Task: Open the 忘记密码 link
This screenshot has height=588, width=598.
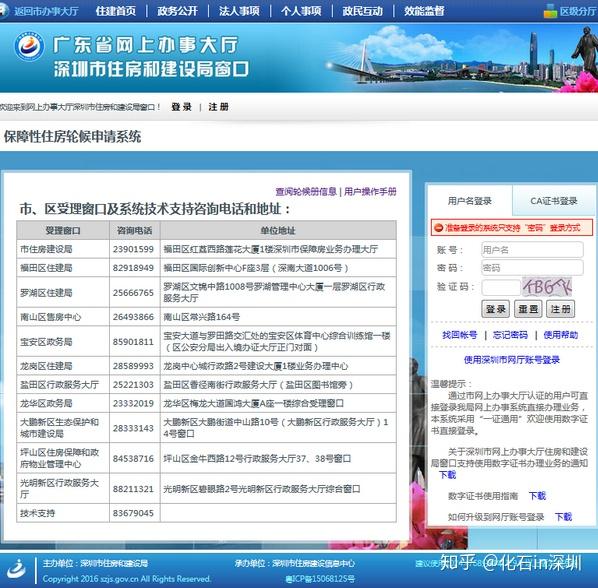Action: pos(510,335)
